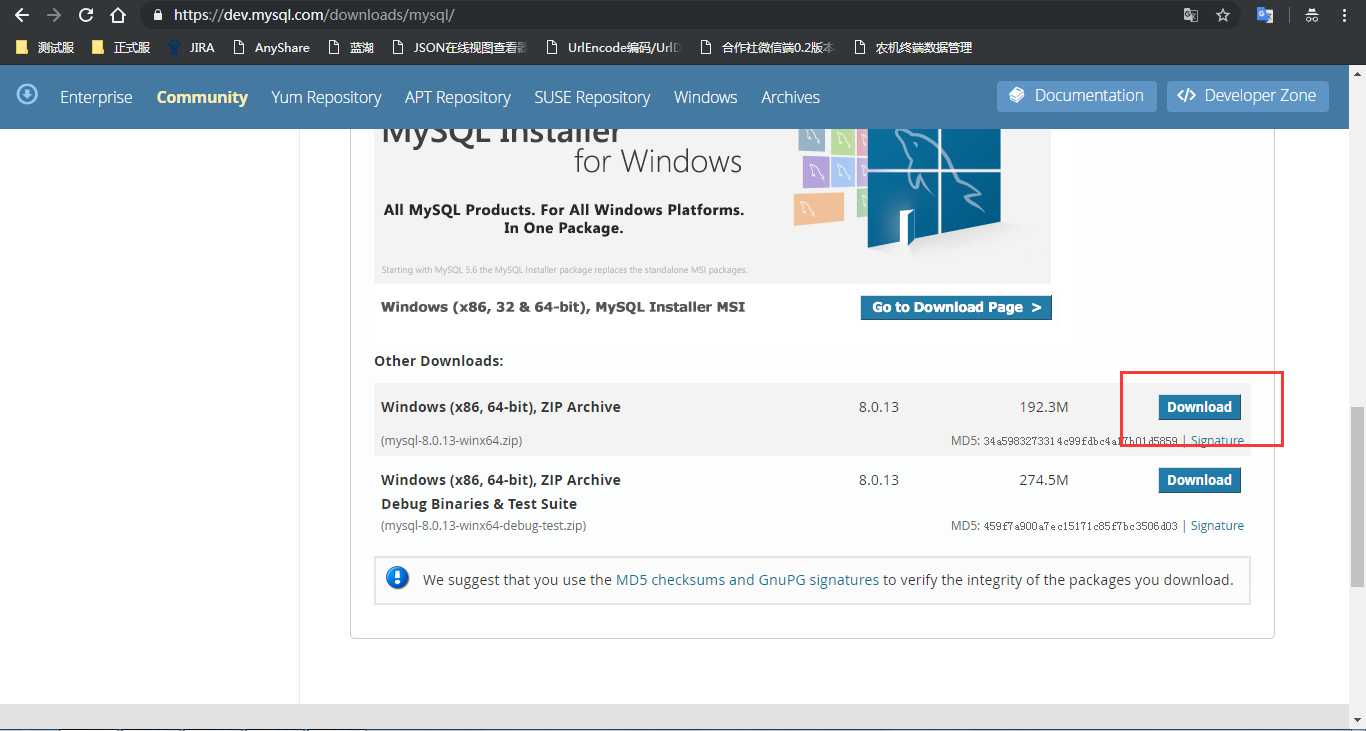Open the Enterprise nav tab

pos(96,97)
